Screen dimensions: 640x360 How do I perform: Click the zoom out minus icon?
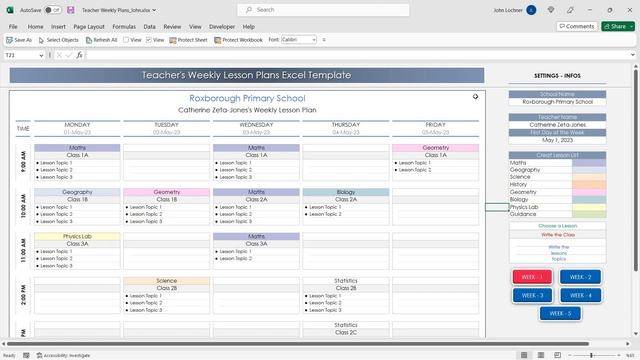570,355
